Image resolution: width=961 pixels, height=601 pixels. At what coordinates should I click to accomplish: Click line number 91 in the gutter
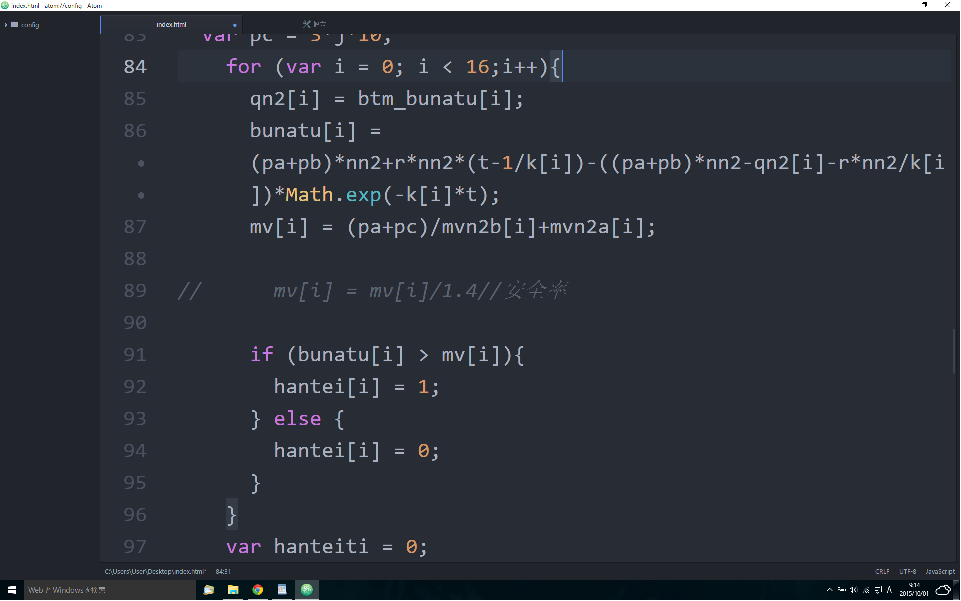click(134, 355)
